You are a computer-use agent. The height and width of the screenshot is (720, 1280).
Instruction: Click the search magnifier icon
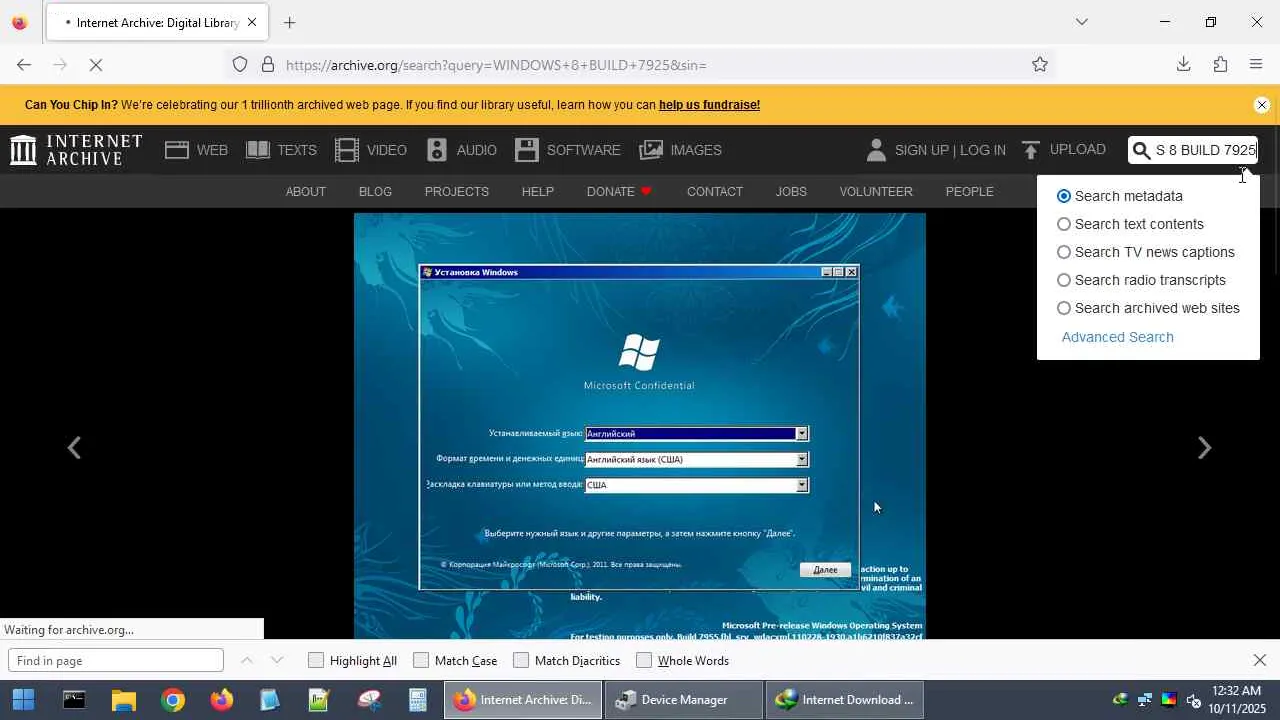tap(1141, 150)
